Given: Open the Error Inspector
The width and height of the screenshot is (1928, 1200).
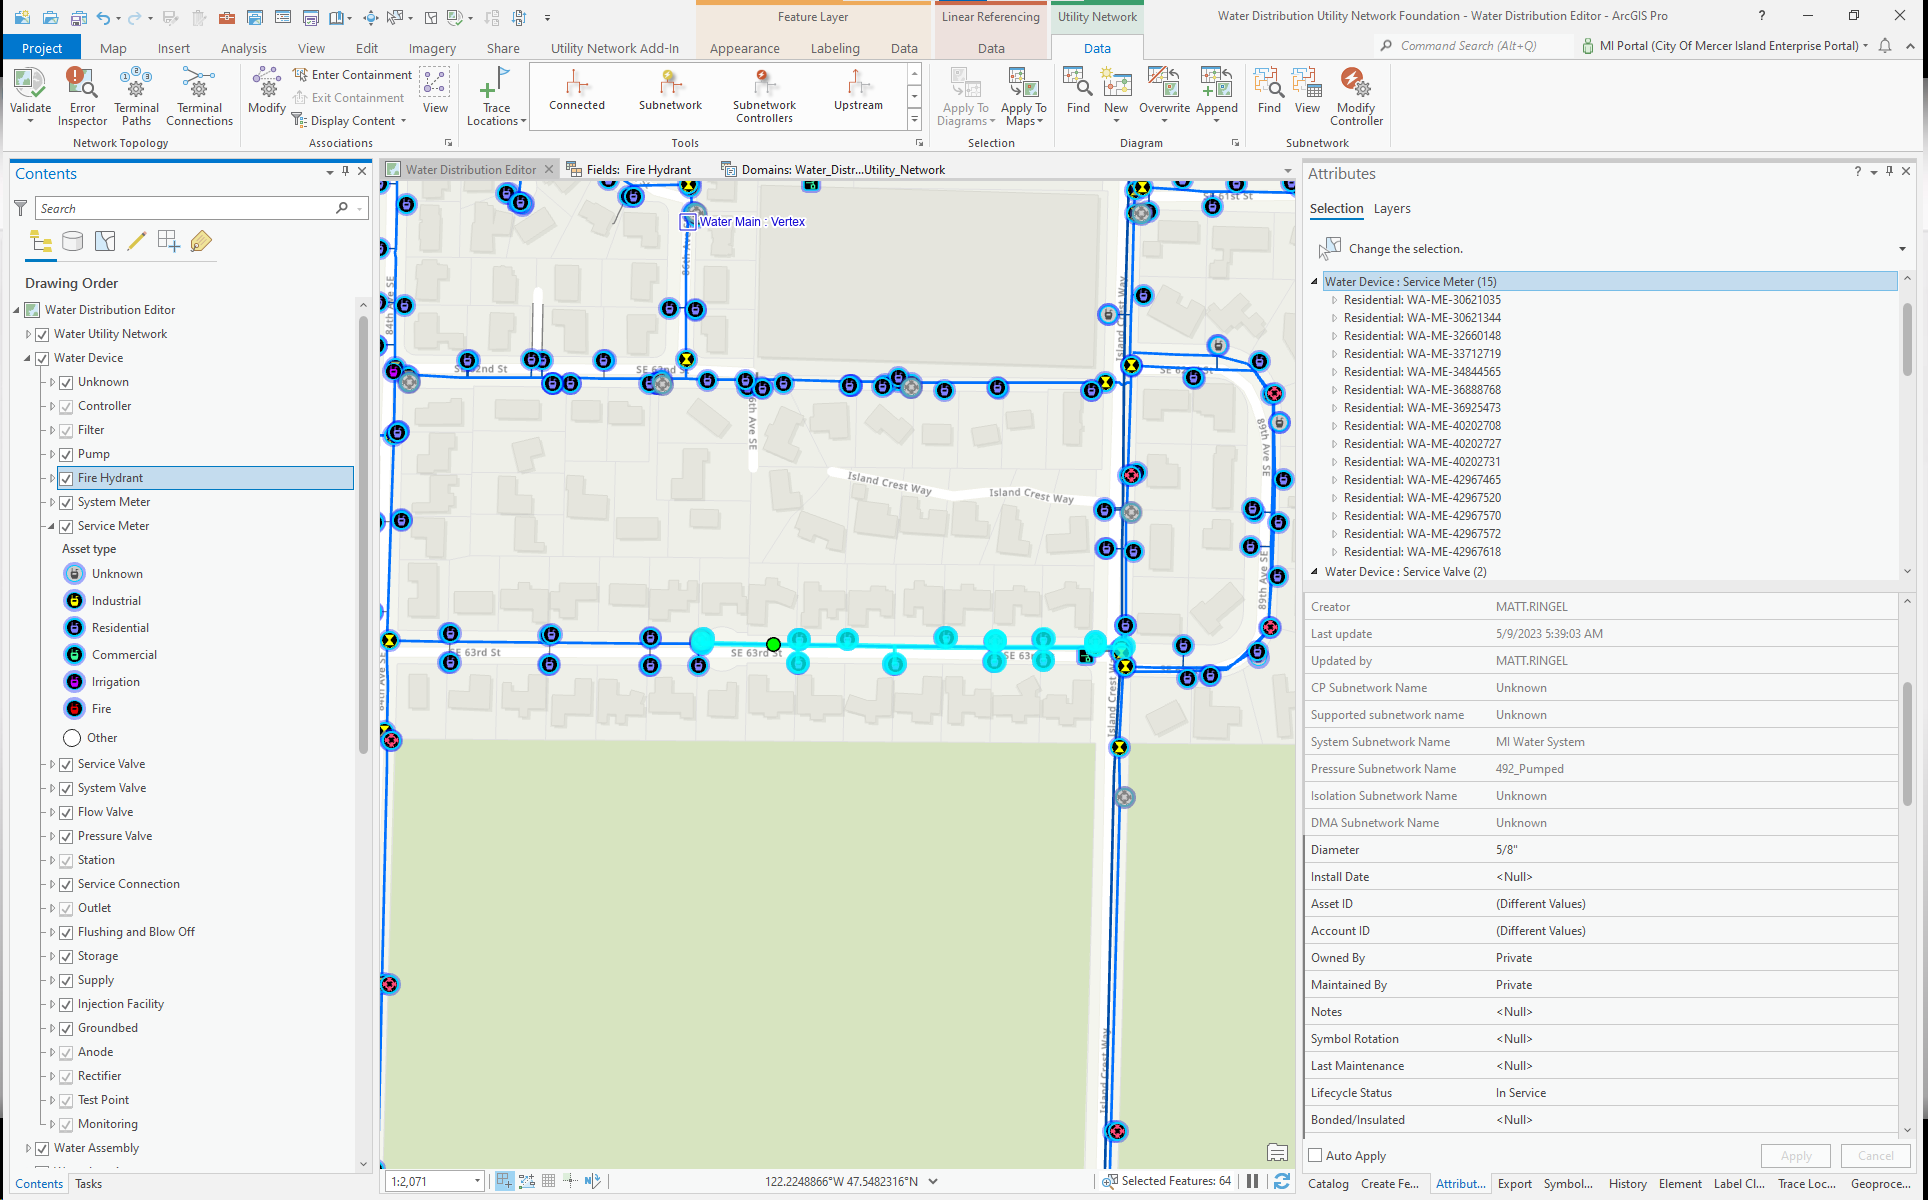Looking at the screenshot, I should 81,95.
